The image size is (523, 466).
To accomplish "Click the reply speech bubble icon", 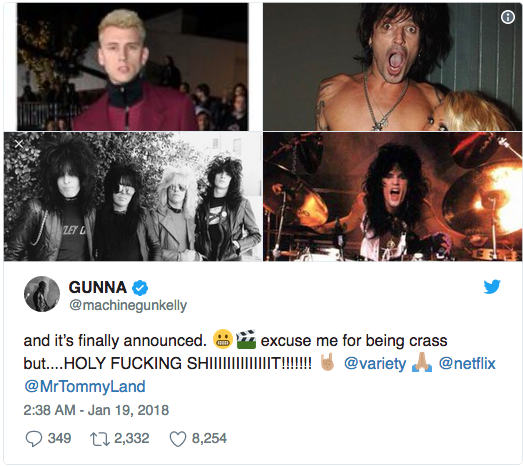I will click(34, 439).
